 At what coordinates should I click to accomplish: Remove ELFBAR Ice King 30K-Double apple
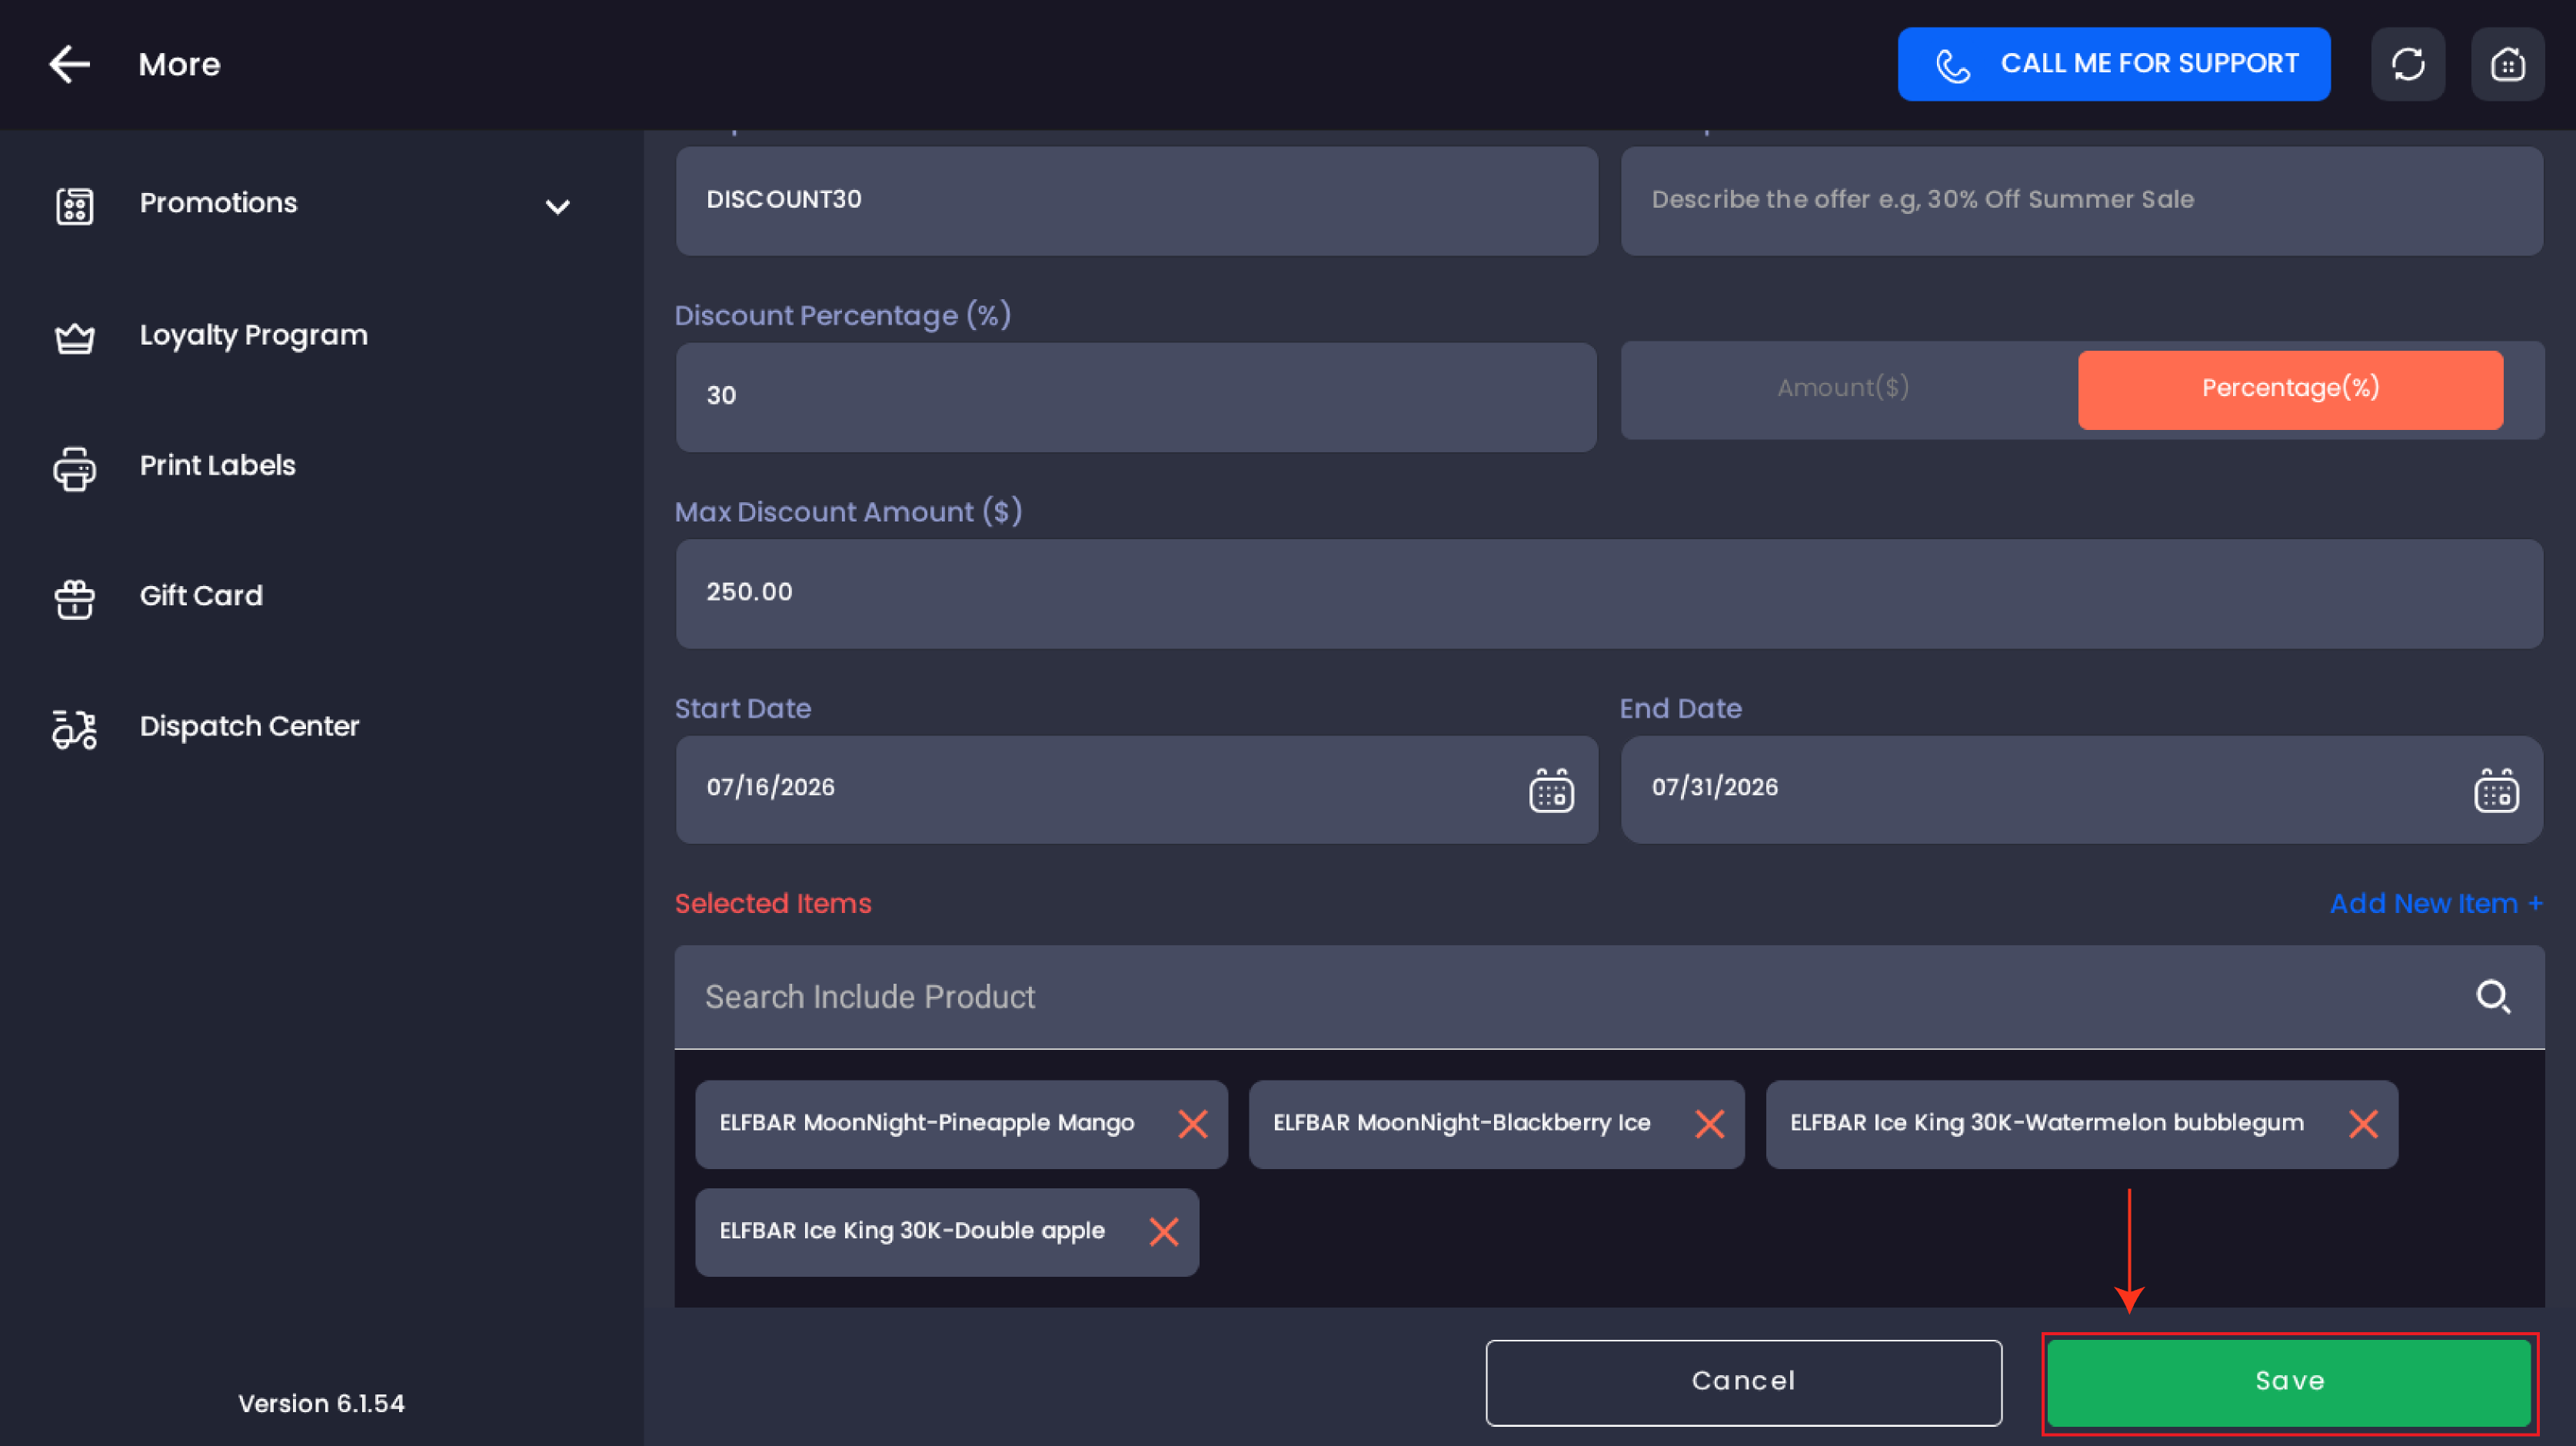pyautogui.click(x=1163, y=1231)
